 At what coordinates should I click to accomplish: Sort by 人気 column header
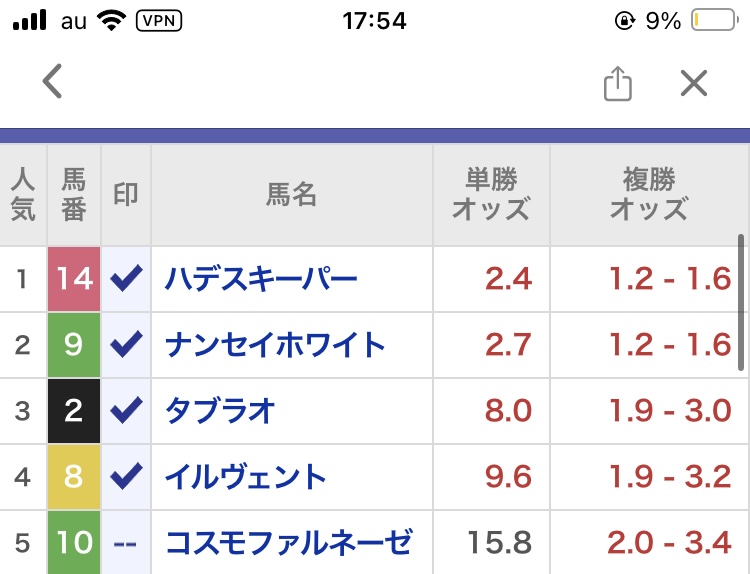[x=23, y=195]
